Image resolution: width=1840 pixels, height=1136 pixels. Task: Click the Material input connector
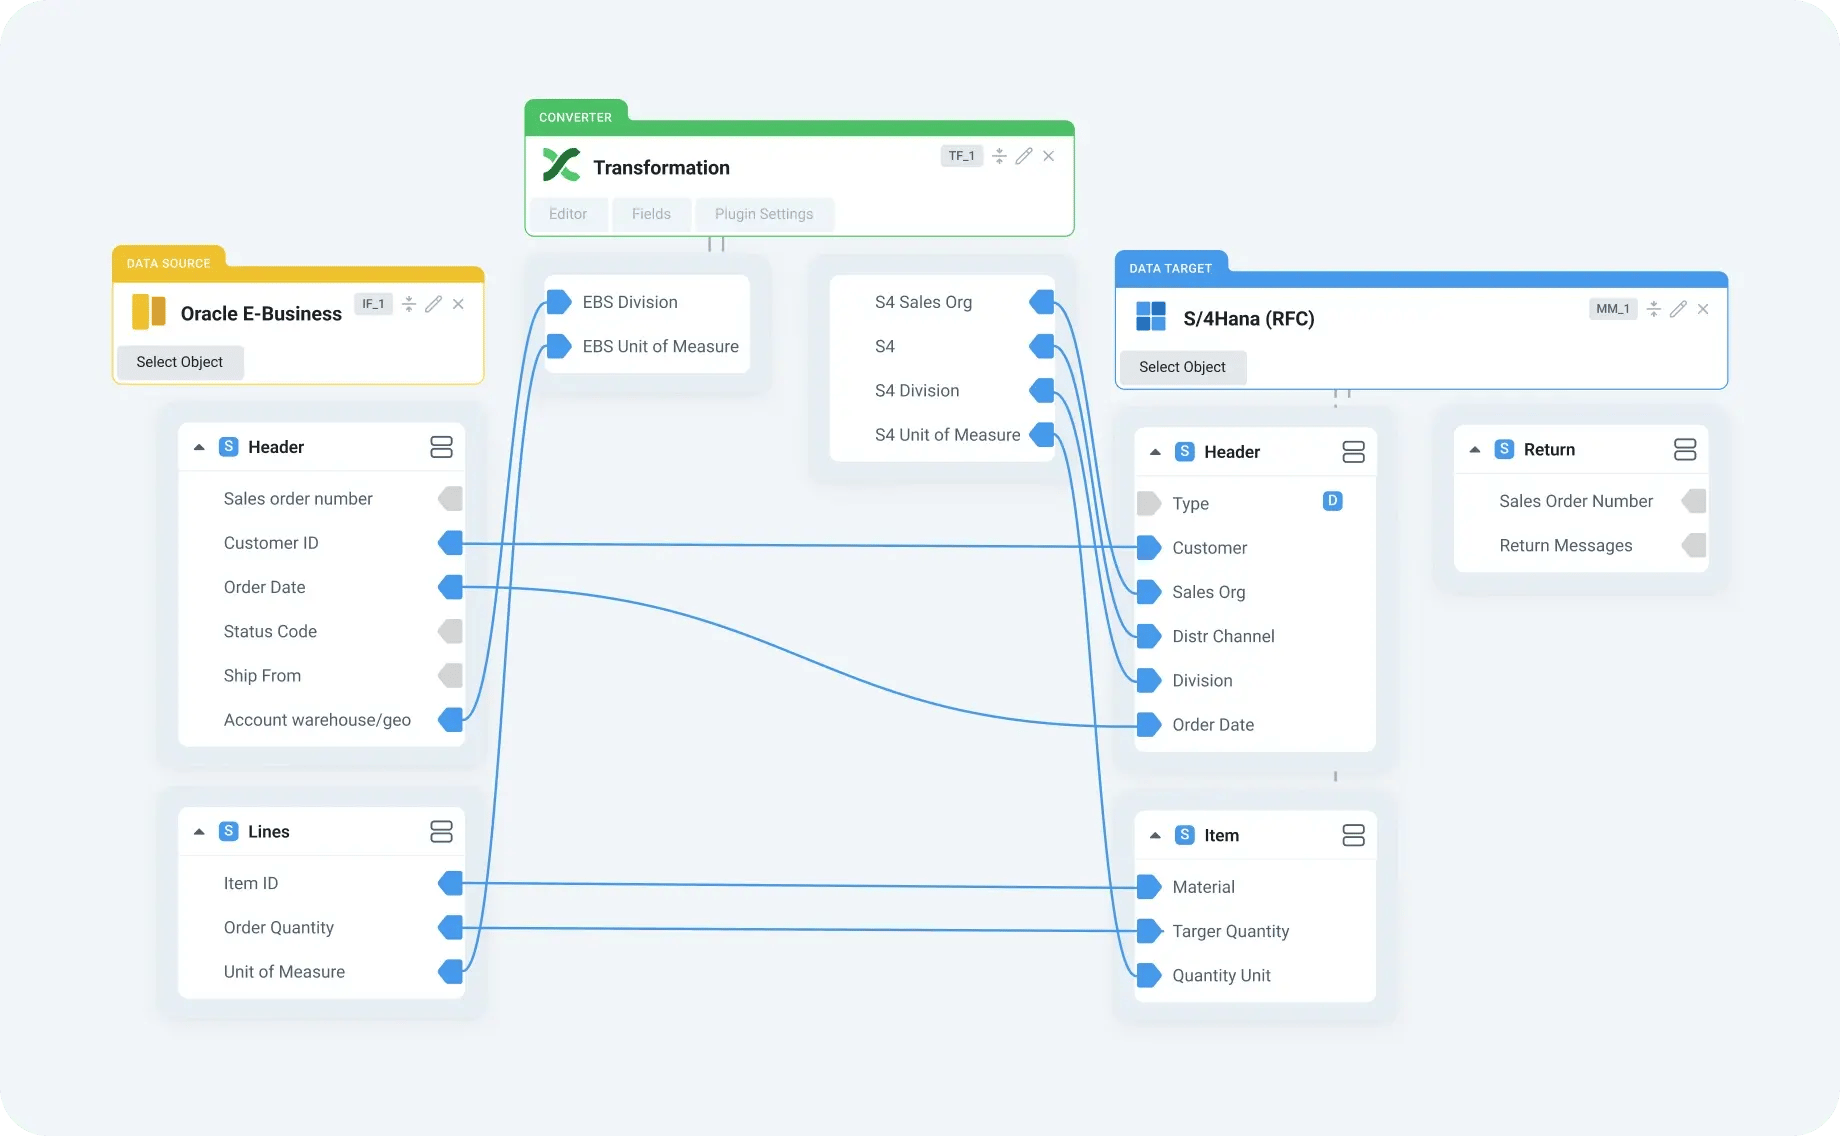pyautogui.click(x=1148, y=886)
